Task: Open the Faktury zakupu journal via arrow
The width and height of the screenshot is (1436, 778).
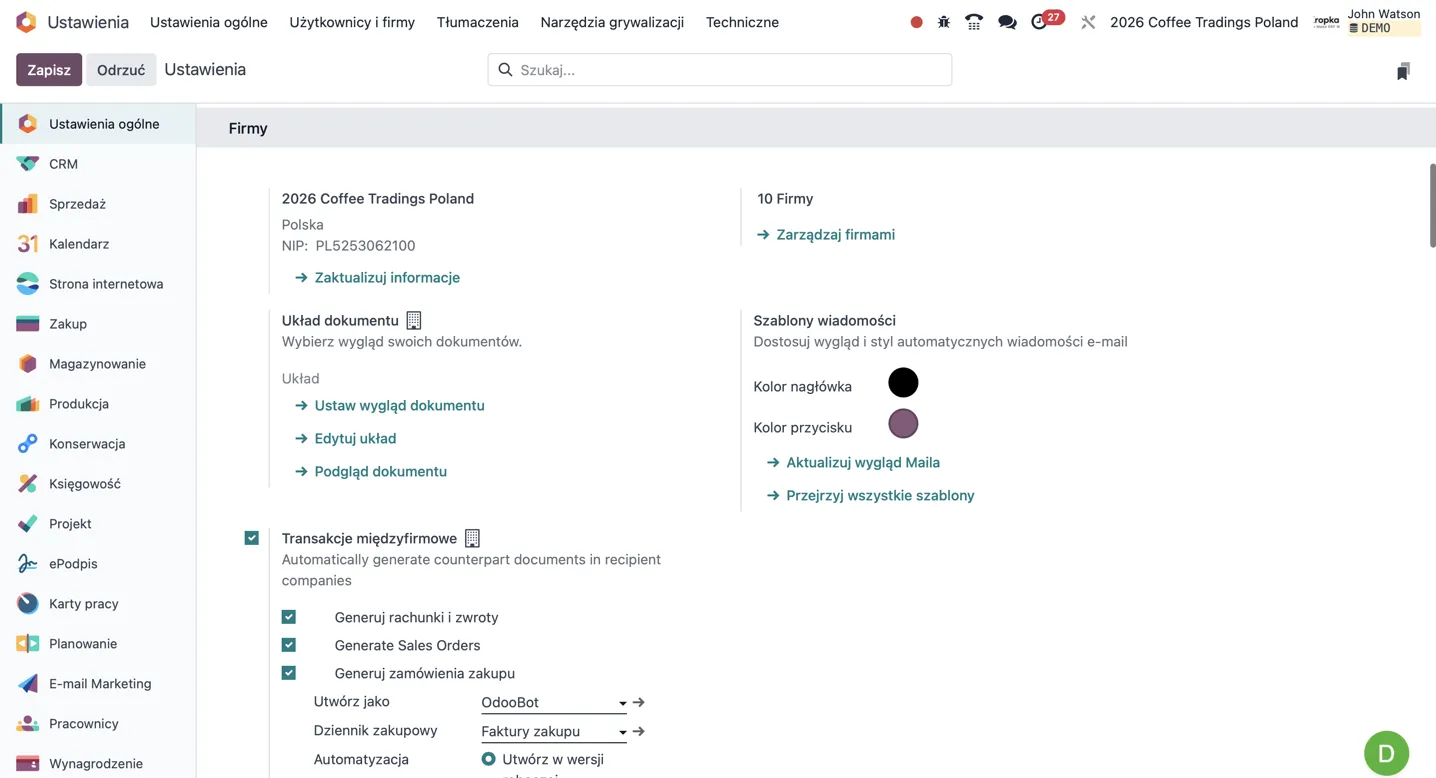Action: (x=639, y=732)
